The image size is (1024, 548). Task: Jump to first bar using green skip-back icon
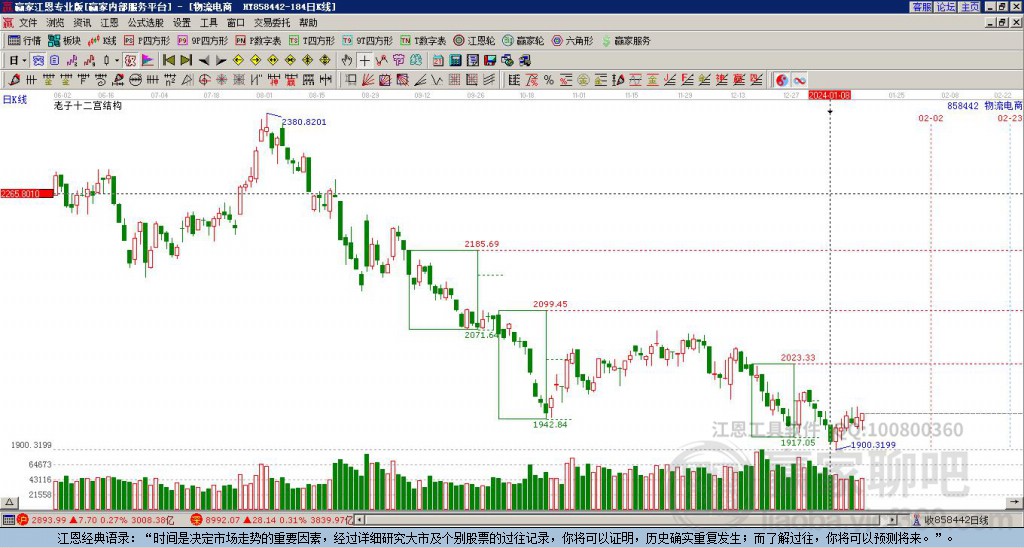pos(168,60)
